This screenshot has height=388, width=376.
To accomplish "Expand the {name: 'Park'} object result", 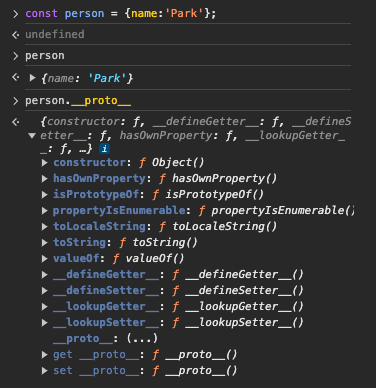I will pyautogui.click(x=32, y=78).
